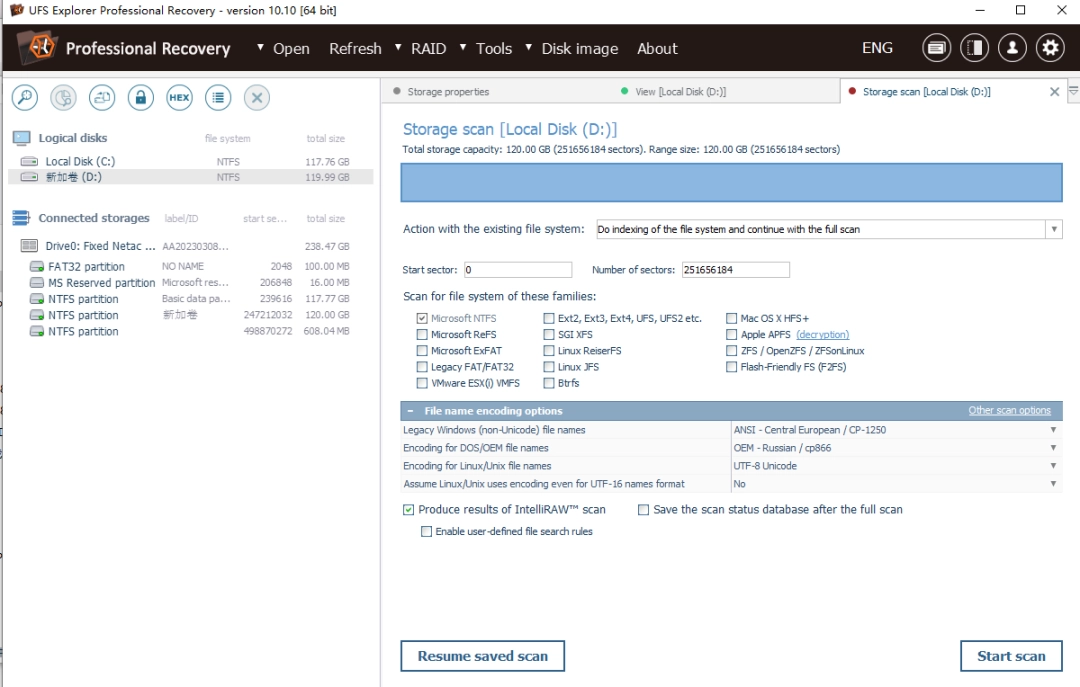
Task: Click the user account icon
Action: [1012, 47]
